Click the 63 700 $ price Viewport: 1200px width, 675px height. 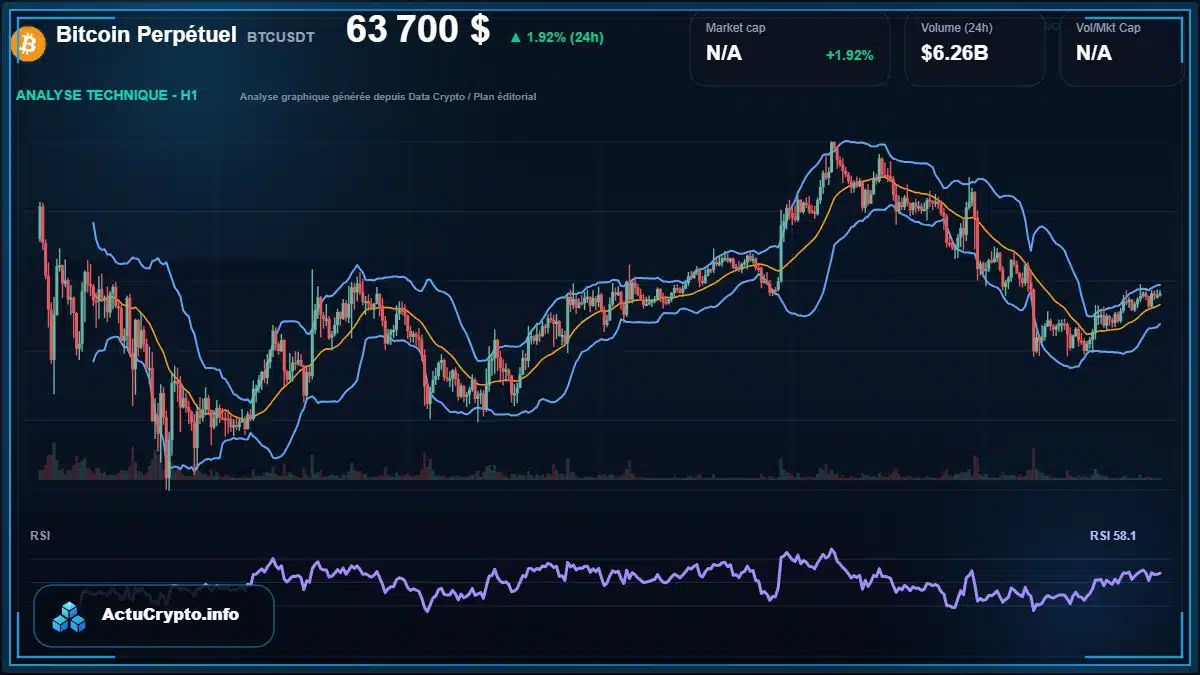pos(418,30)
